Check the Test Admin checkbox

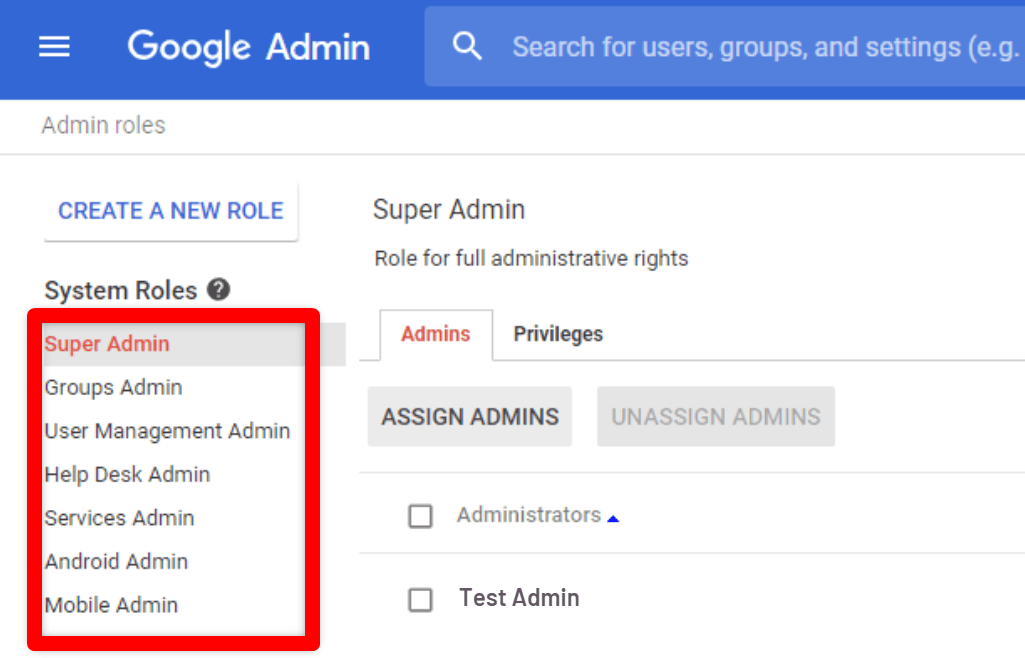click(x=420, y=599)
